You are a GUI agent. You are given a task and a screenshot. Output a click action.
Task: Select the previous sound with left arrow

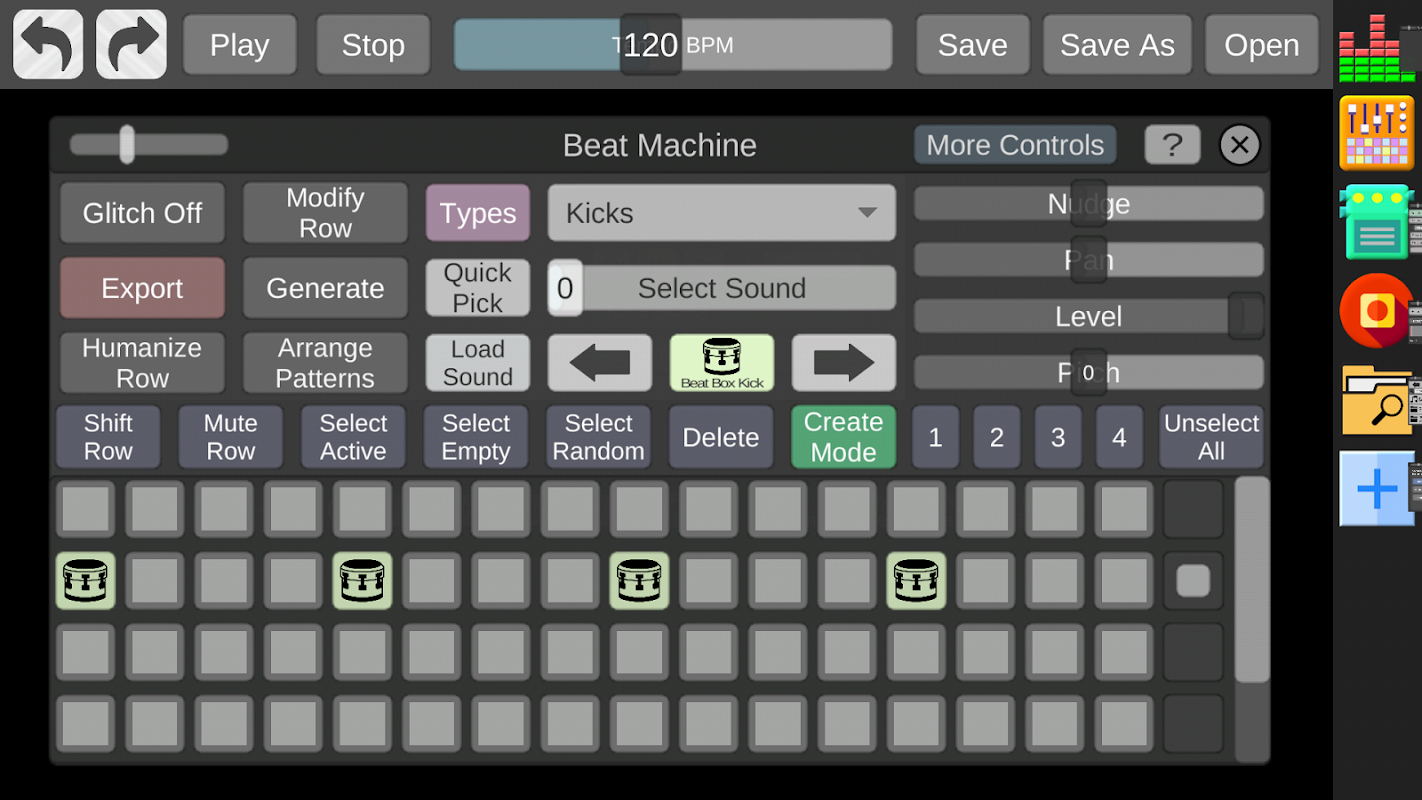(600, 363)
